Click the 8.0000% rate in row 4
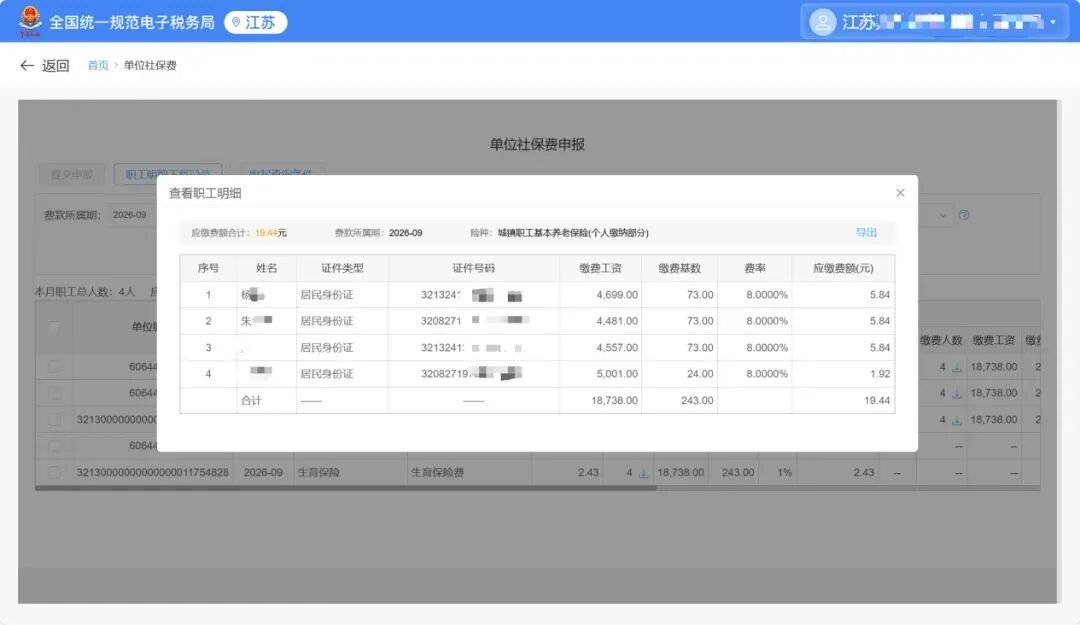This screenshot has width=1080, height=625. point(767,374)
